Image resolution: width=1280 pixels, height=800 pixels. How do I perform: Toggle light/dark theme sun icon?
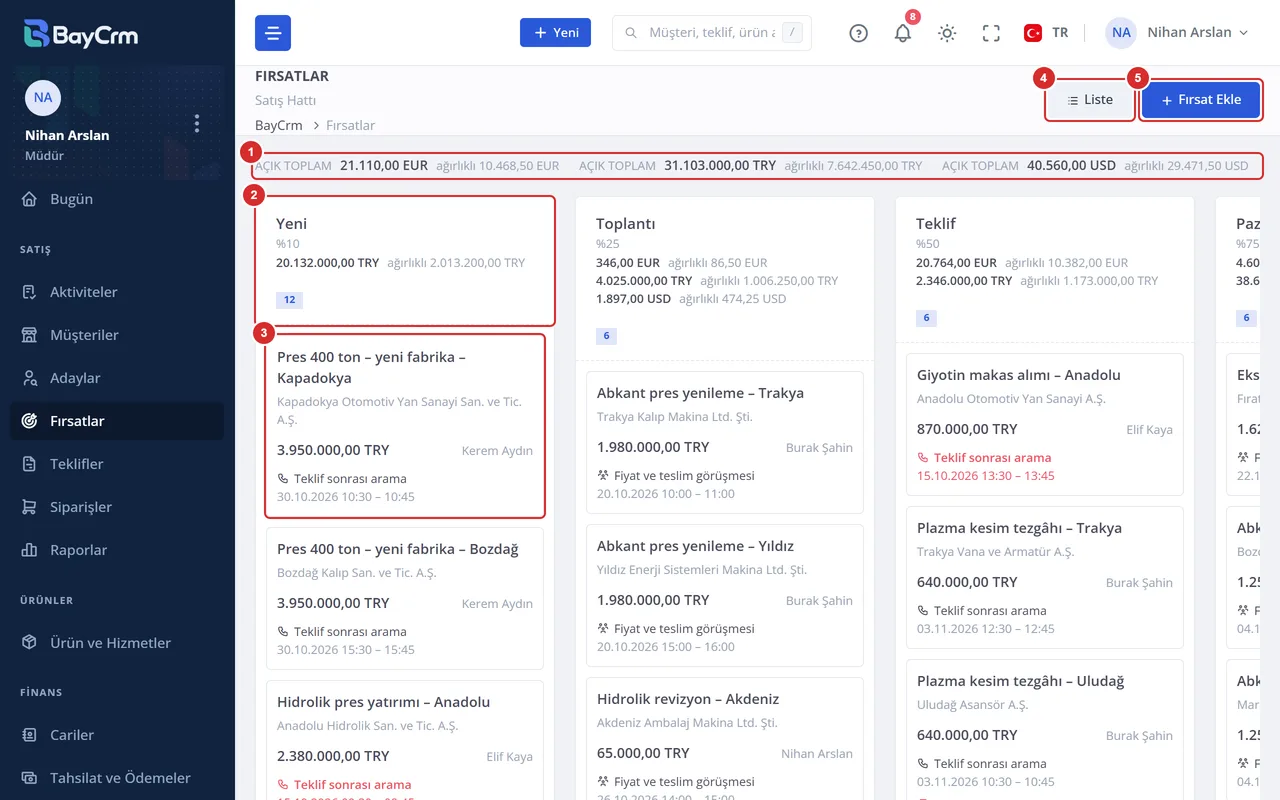point(947,33)
